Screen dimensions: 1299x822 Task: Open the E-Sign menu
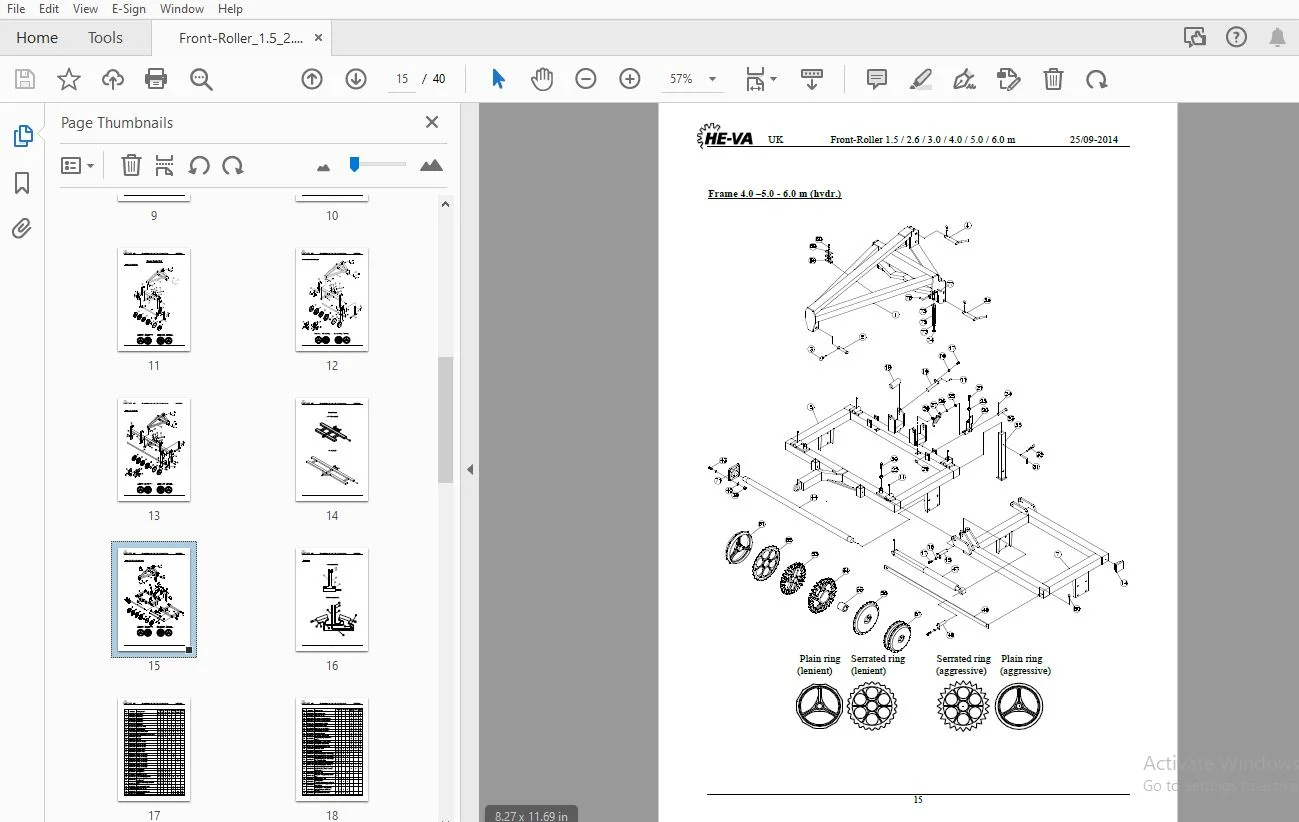pyautogui.click(x=128, y=9)
